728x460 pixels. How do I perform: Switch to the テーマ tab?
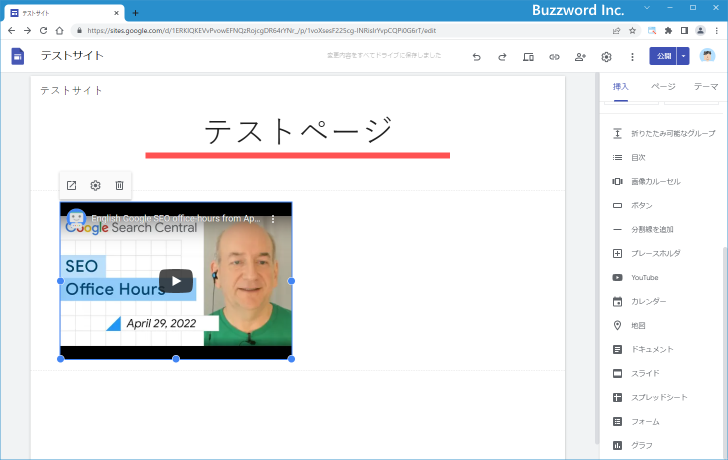(x=706, y=87)
